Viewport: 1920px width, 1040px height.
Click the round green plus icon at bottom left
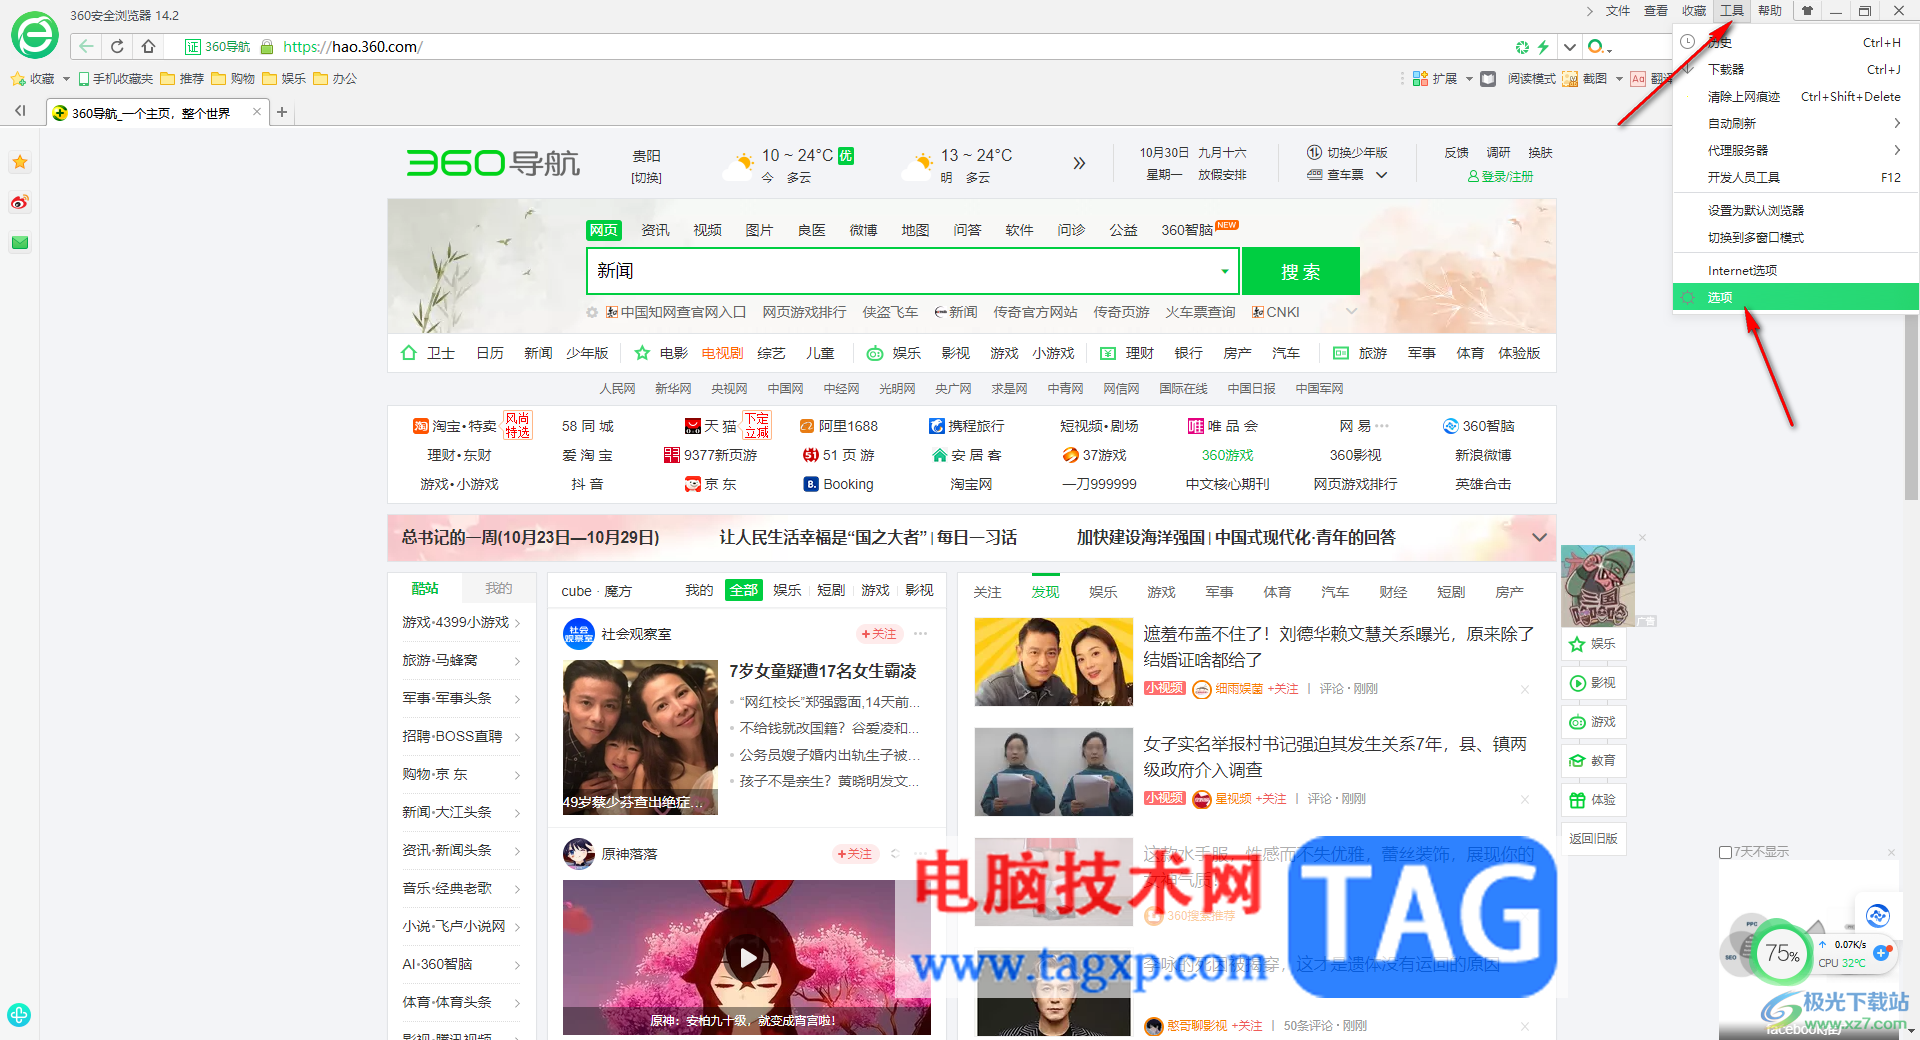[19, 1014]
